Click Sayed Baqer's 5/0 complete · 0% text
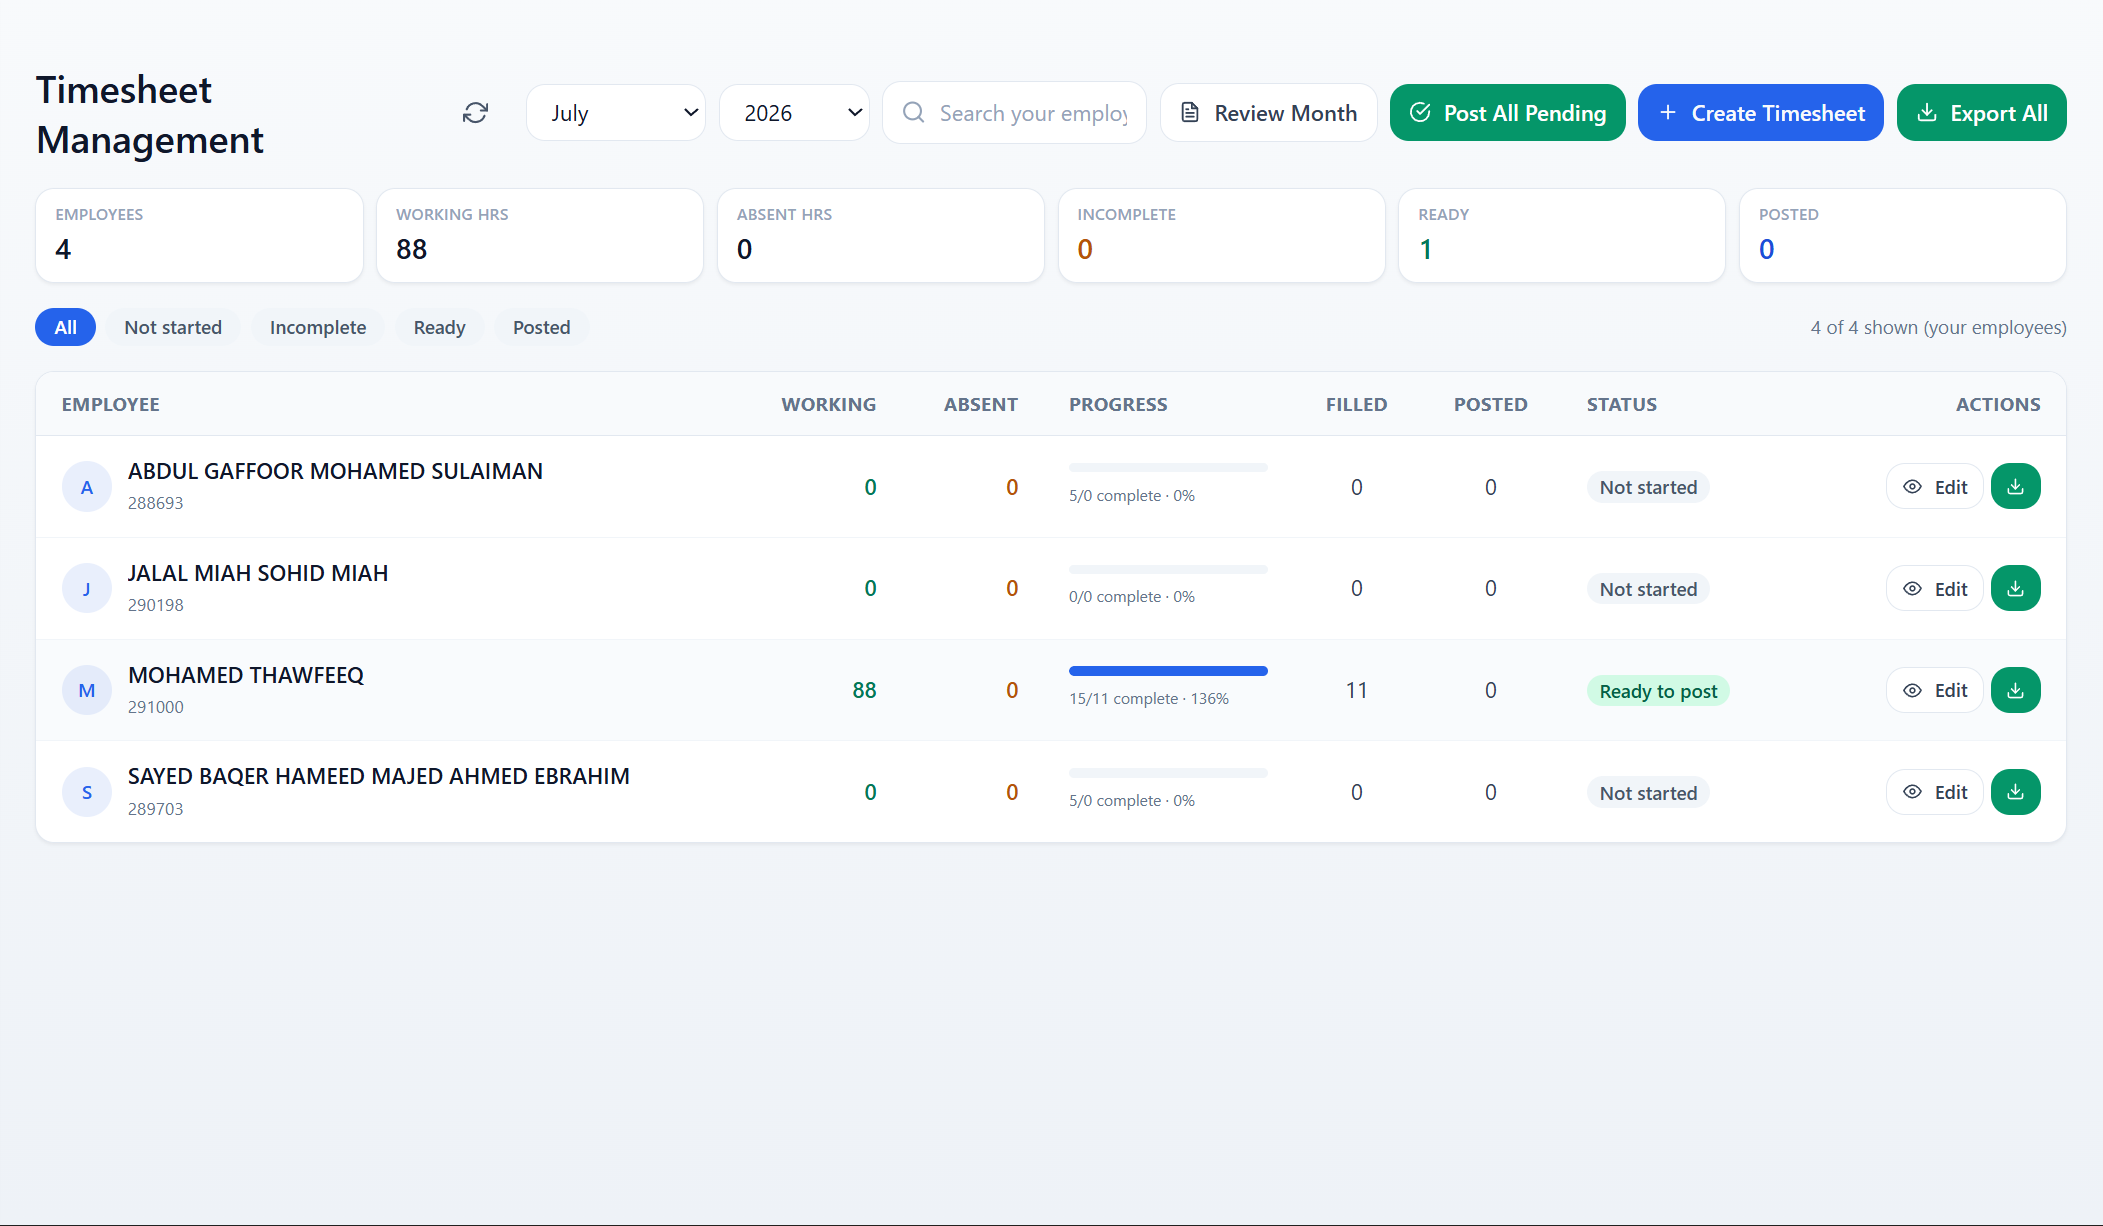Image resolution: width=2103 pixels, height=1226 pixels. coord(1132,801)
